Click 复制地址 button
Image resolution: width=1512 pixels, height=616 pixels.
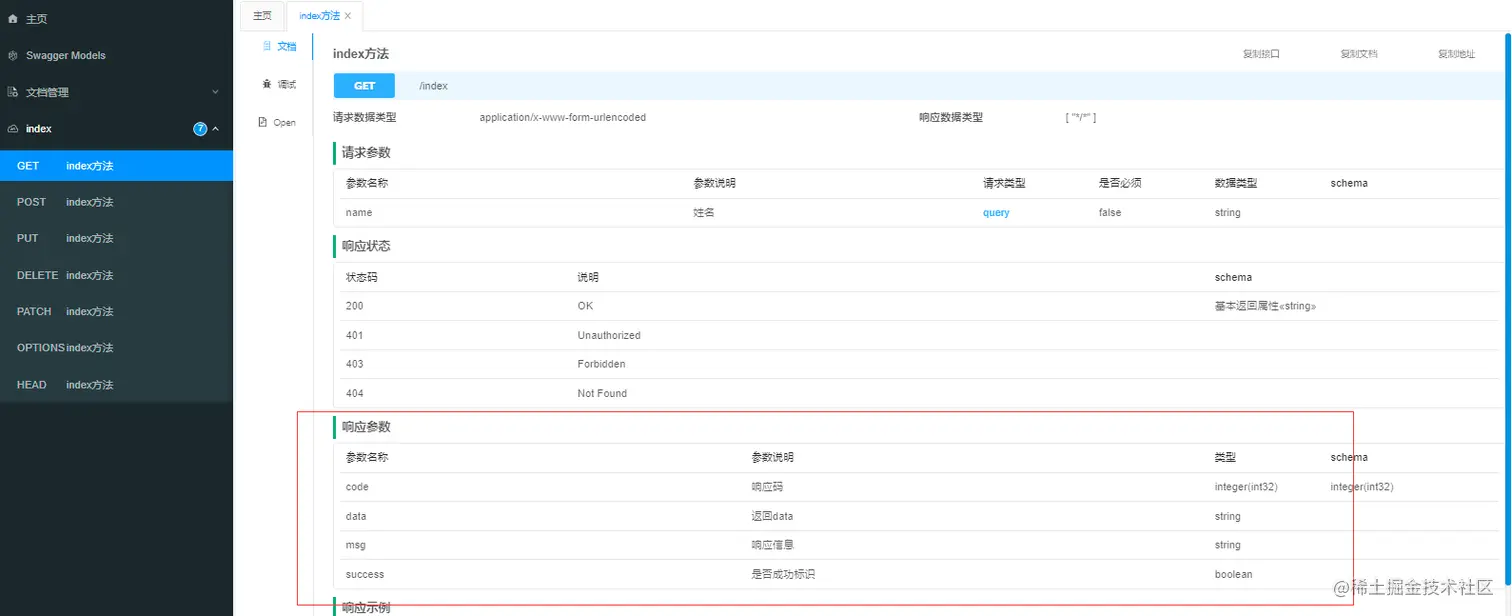(1456, 54)
